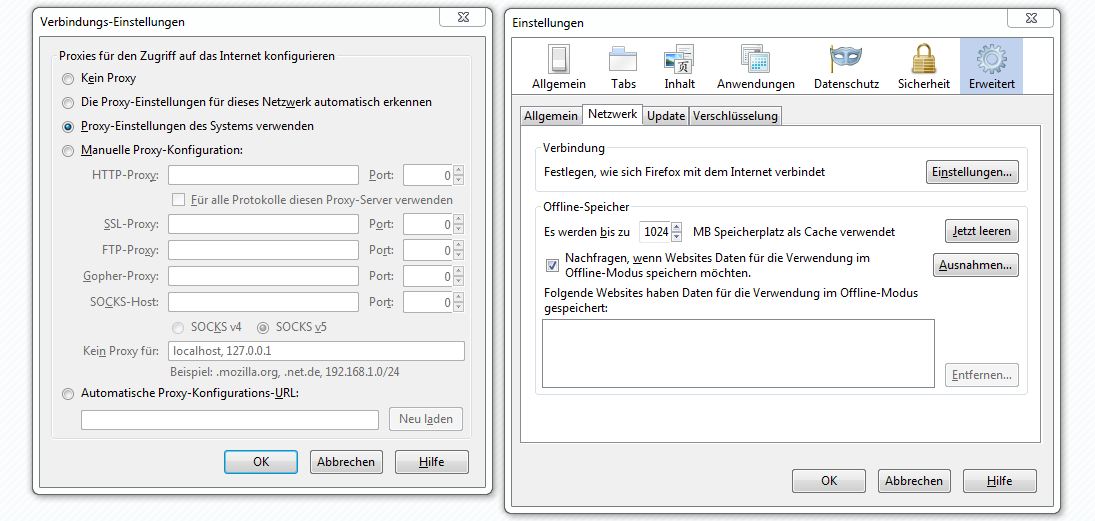
Task: Open the Erweitert gear category
Action: pos(992,68)
